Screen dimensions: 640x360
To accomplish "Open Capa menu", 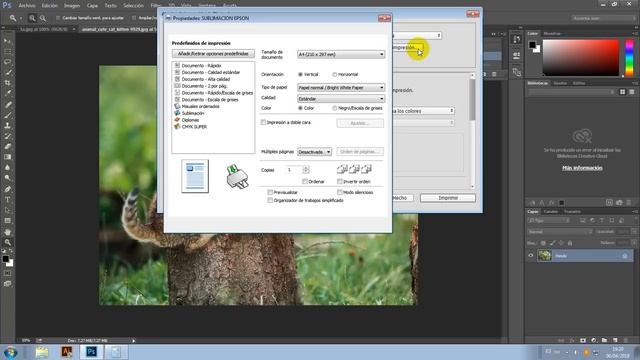I will 92,6.
